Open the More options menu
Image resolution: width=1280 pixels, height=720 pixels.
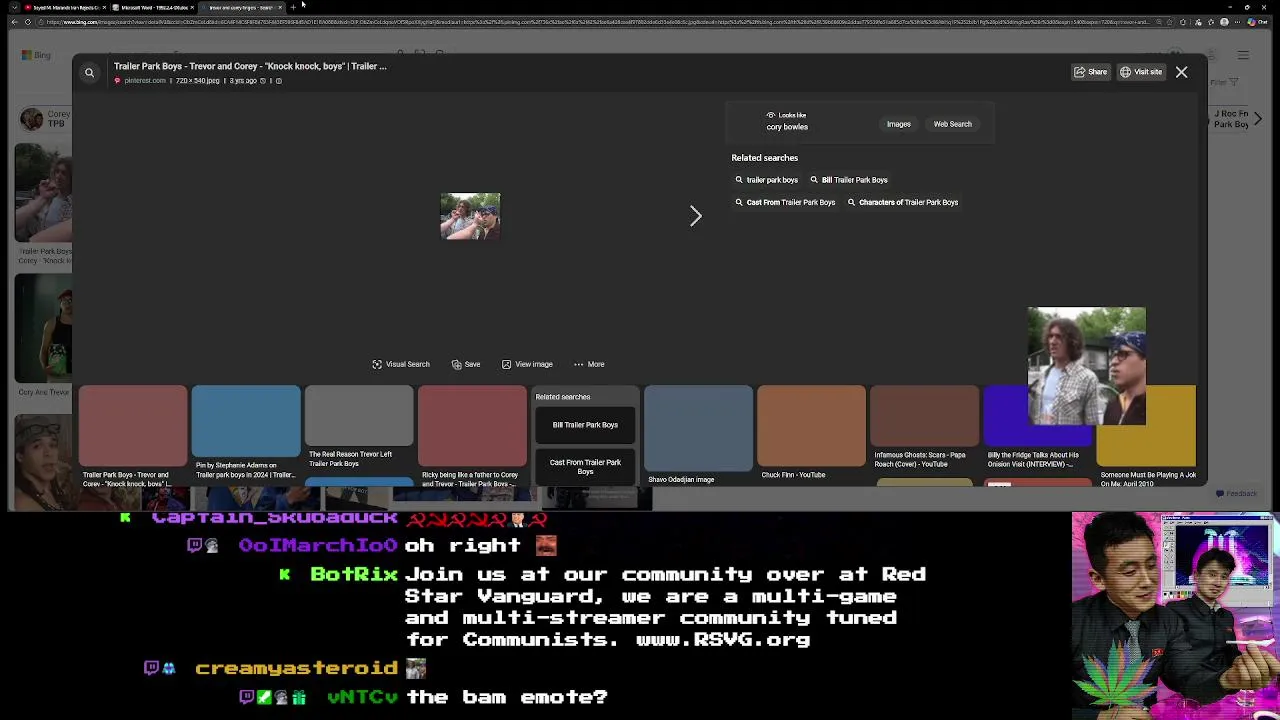click(x=589, y=364)
